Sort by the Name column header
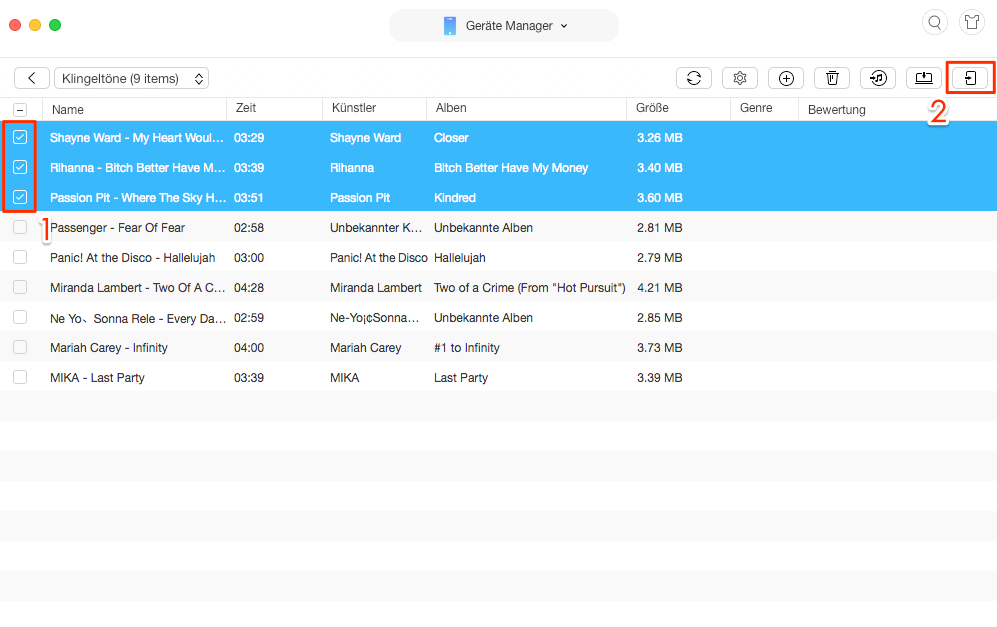The height and width of the screenshot is (627, 997). (x=67, y=109)
